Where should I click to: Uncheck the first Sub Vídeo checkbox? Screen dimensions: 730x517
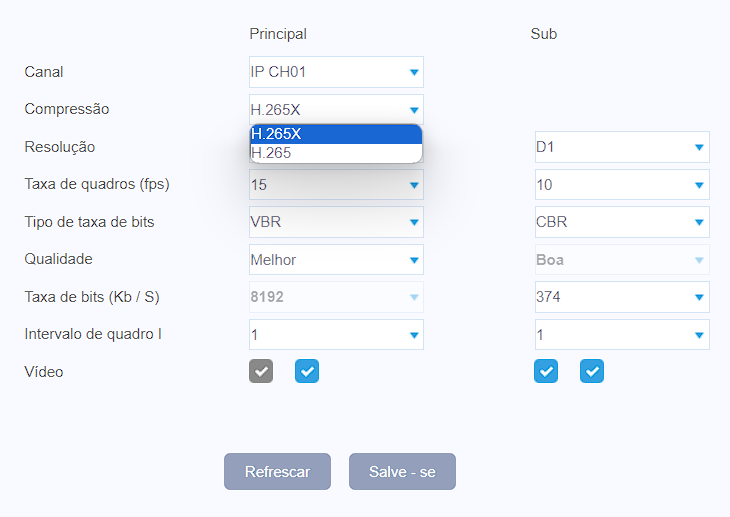[x=546, y=371]
